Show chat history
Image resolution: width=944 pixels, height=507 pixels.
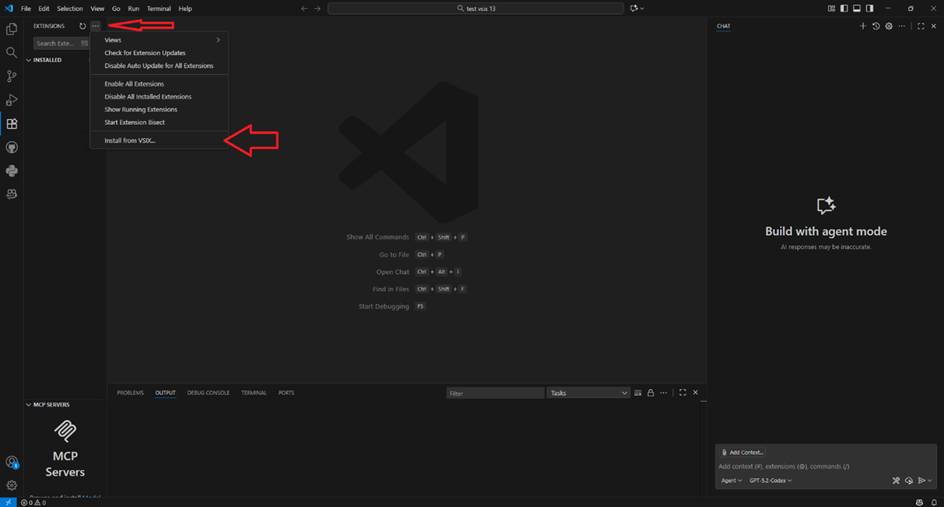(876, 26)
